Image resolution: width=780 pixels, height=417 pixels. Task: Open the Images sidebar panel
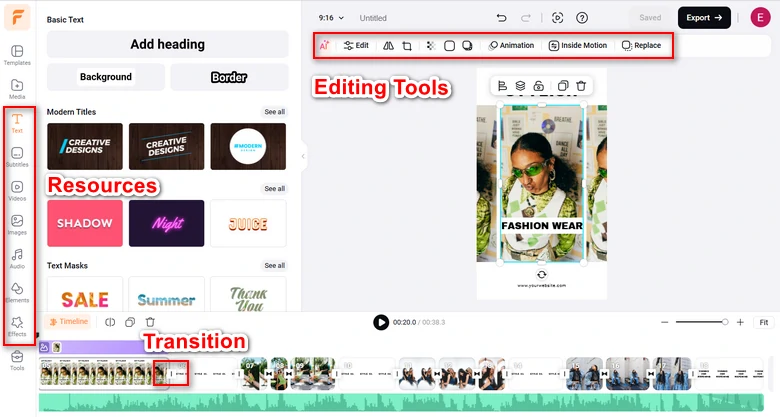click(x=17, y=224)
